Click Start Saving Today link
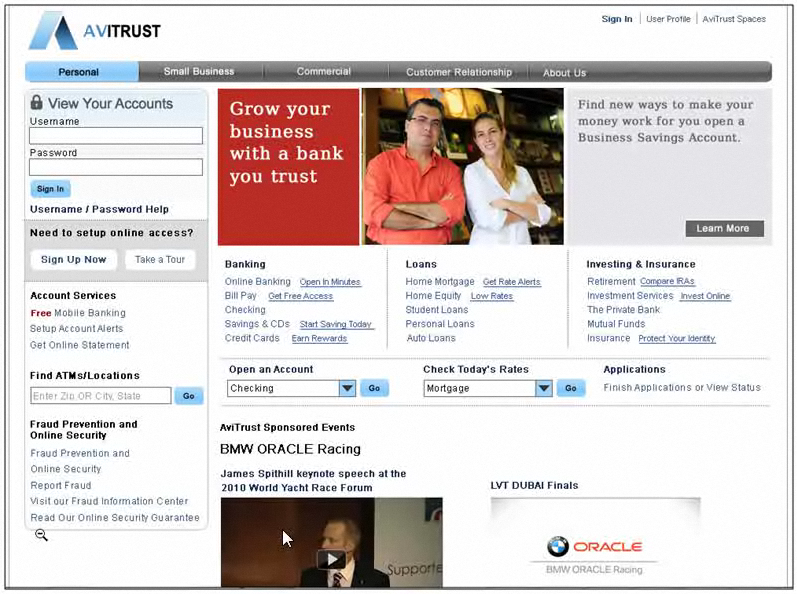 [x=335, y=324]
